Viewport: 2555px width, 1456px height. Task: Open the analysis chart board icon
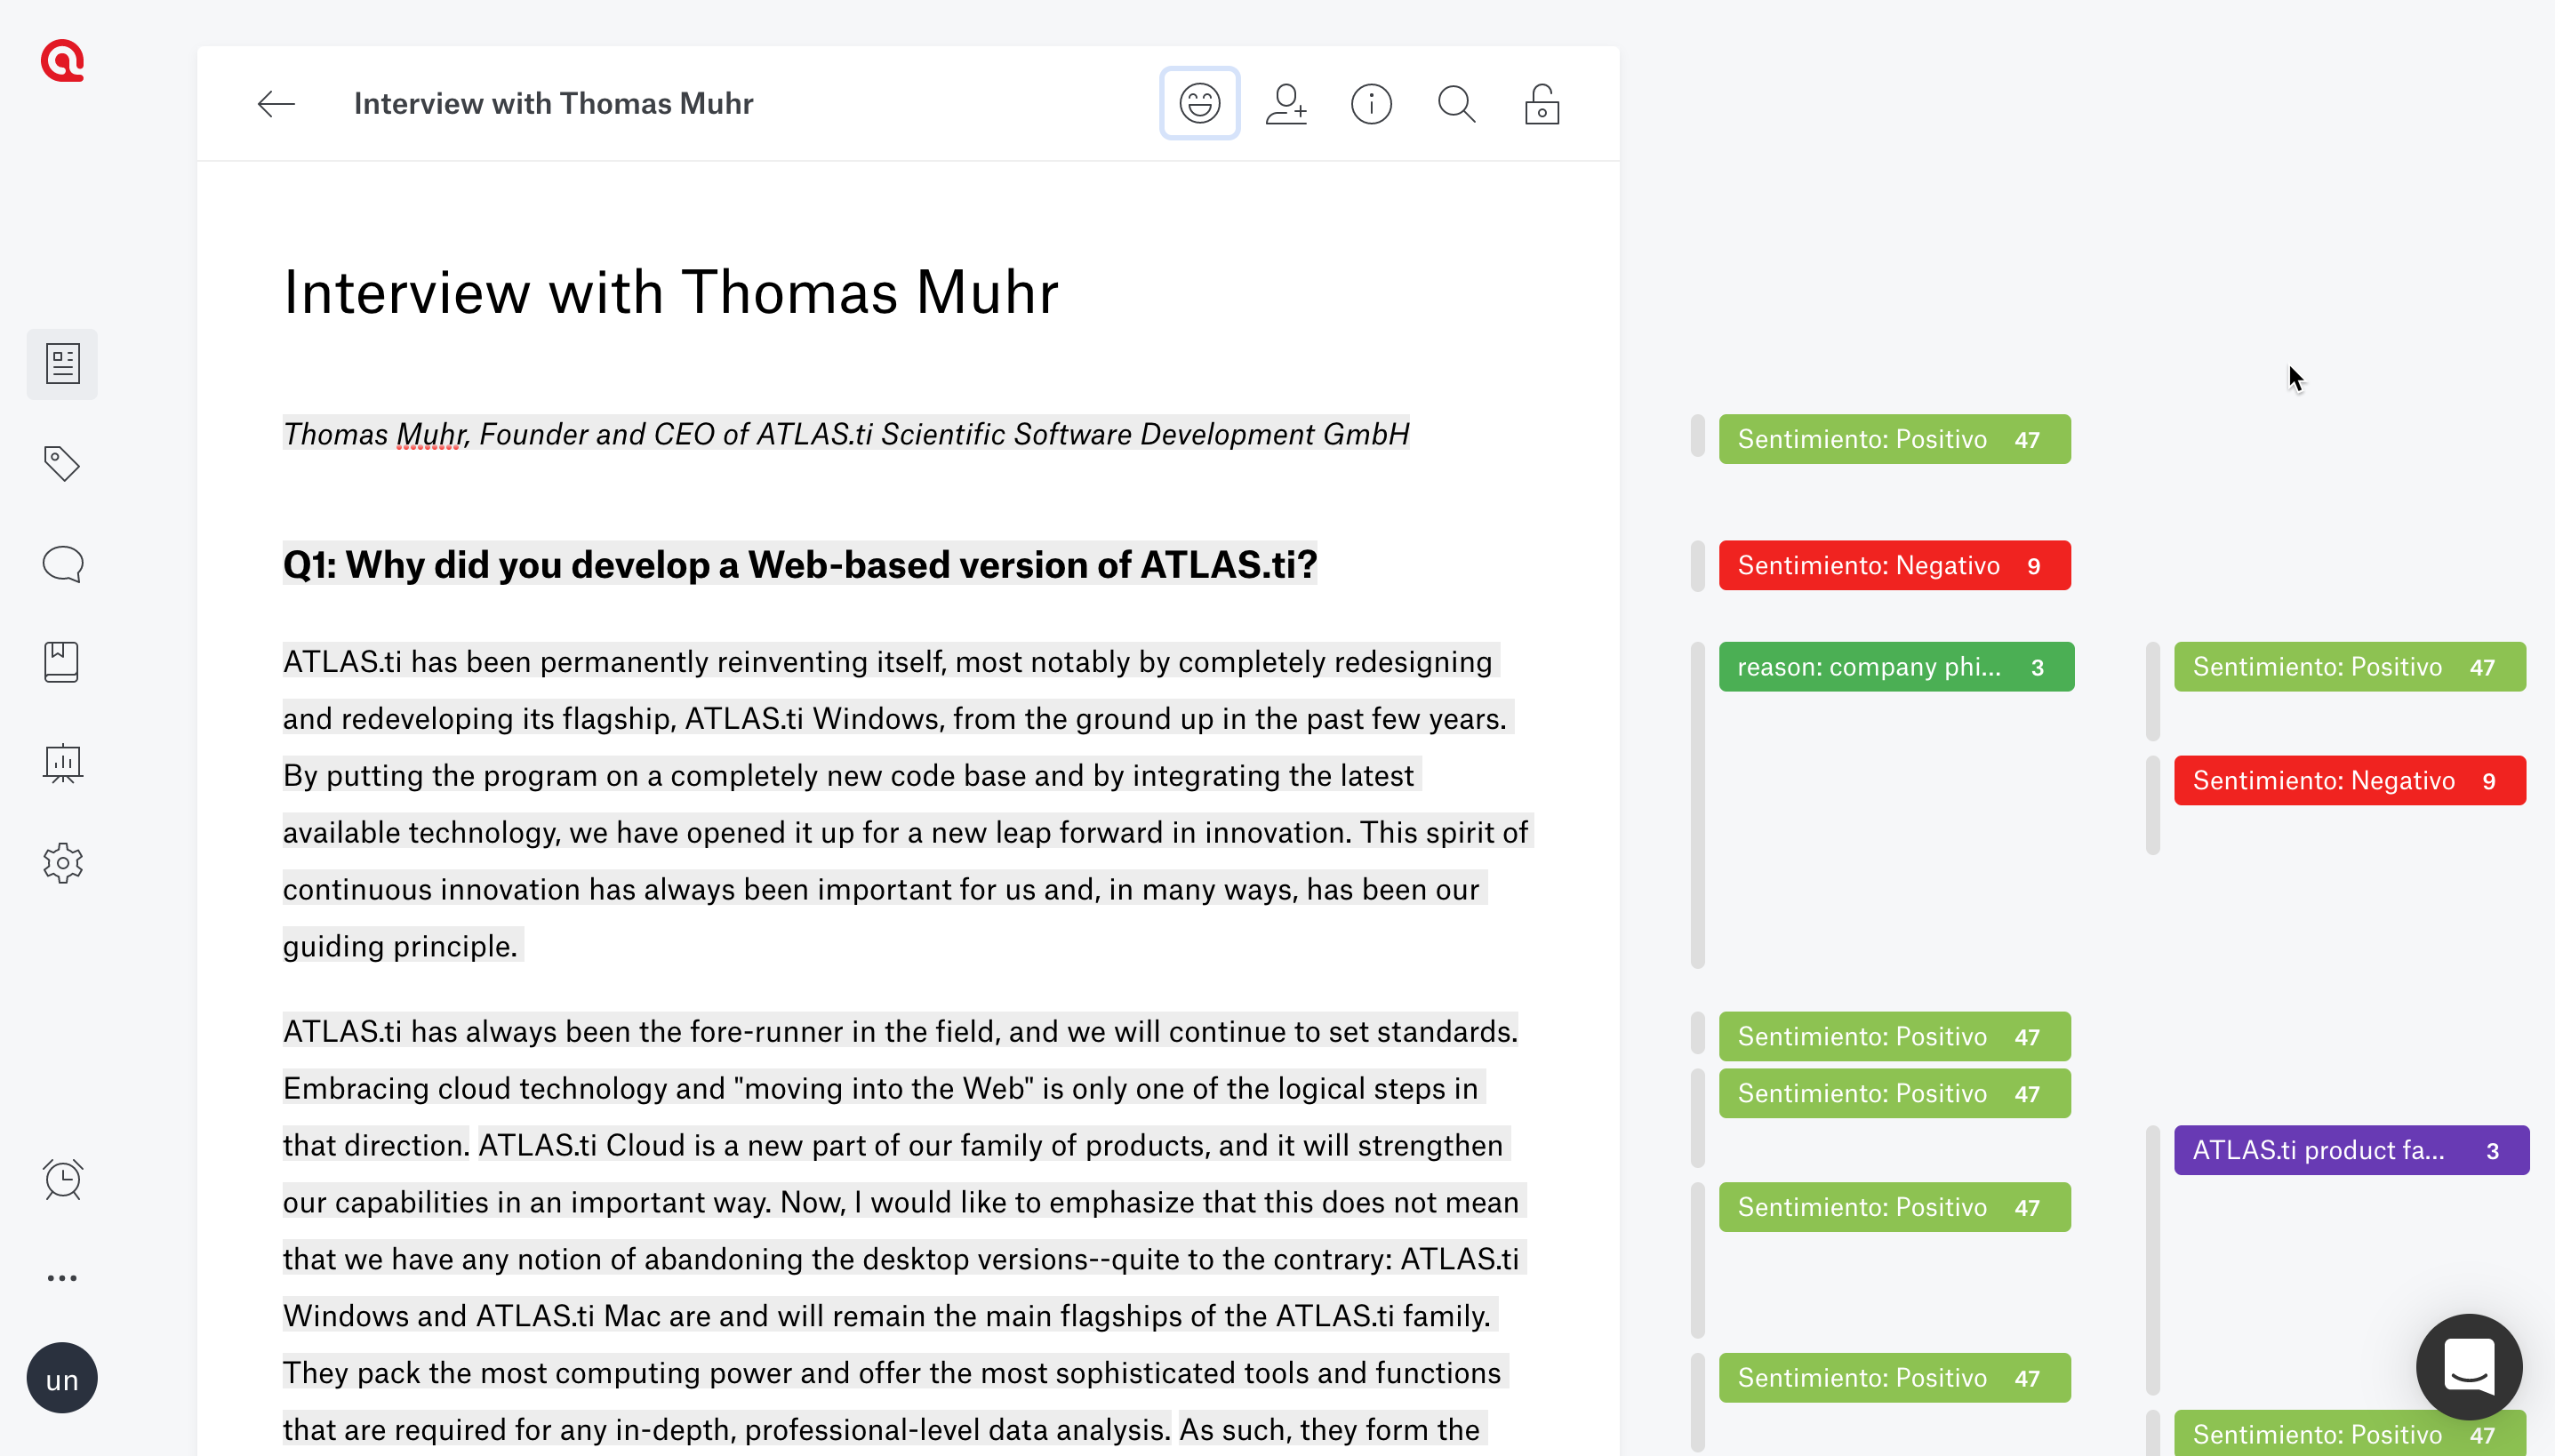(62, 763)
